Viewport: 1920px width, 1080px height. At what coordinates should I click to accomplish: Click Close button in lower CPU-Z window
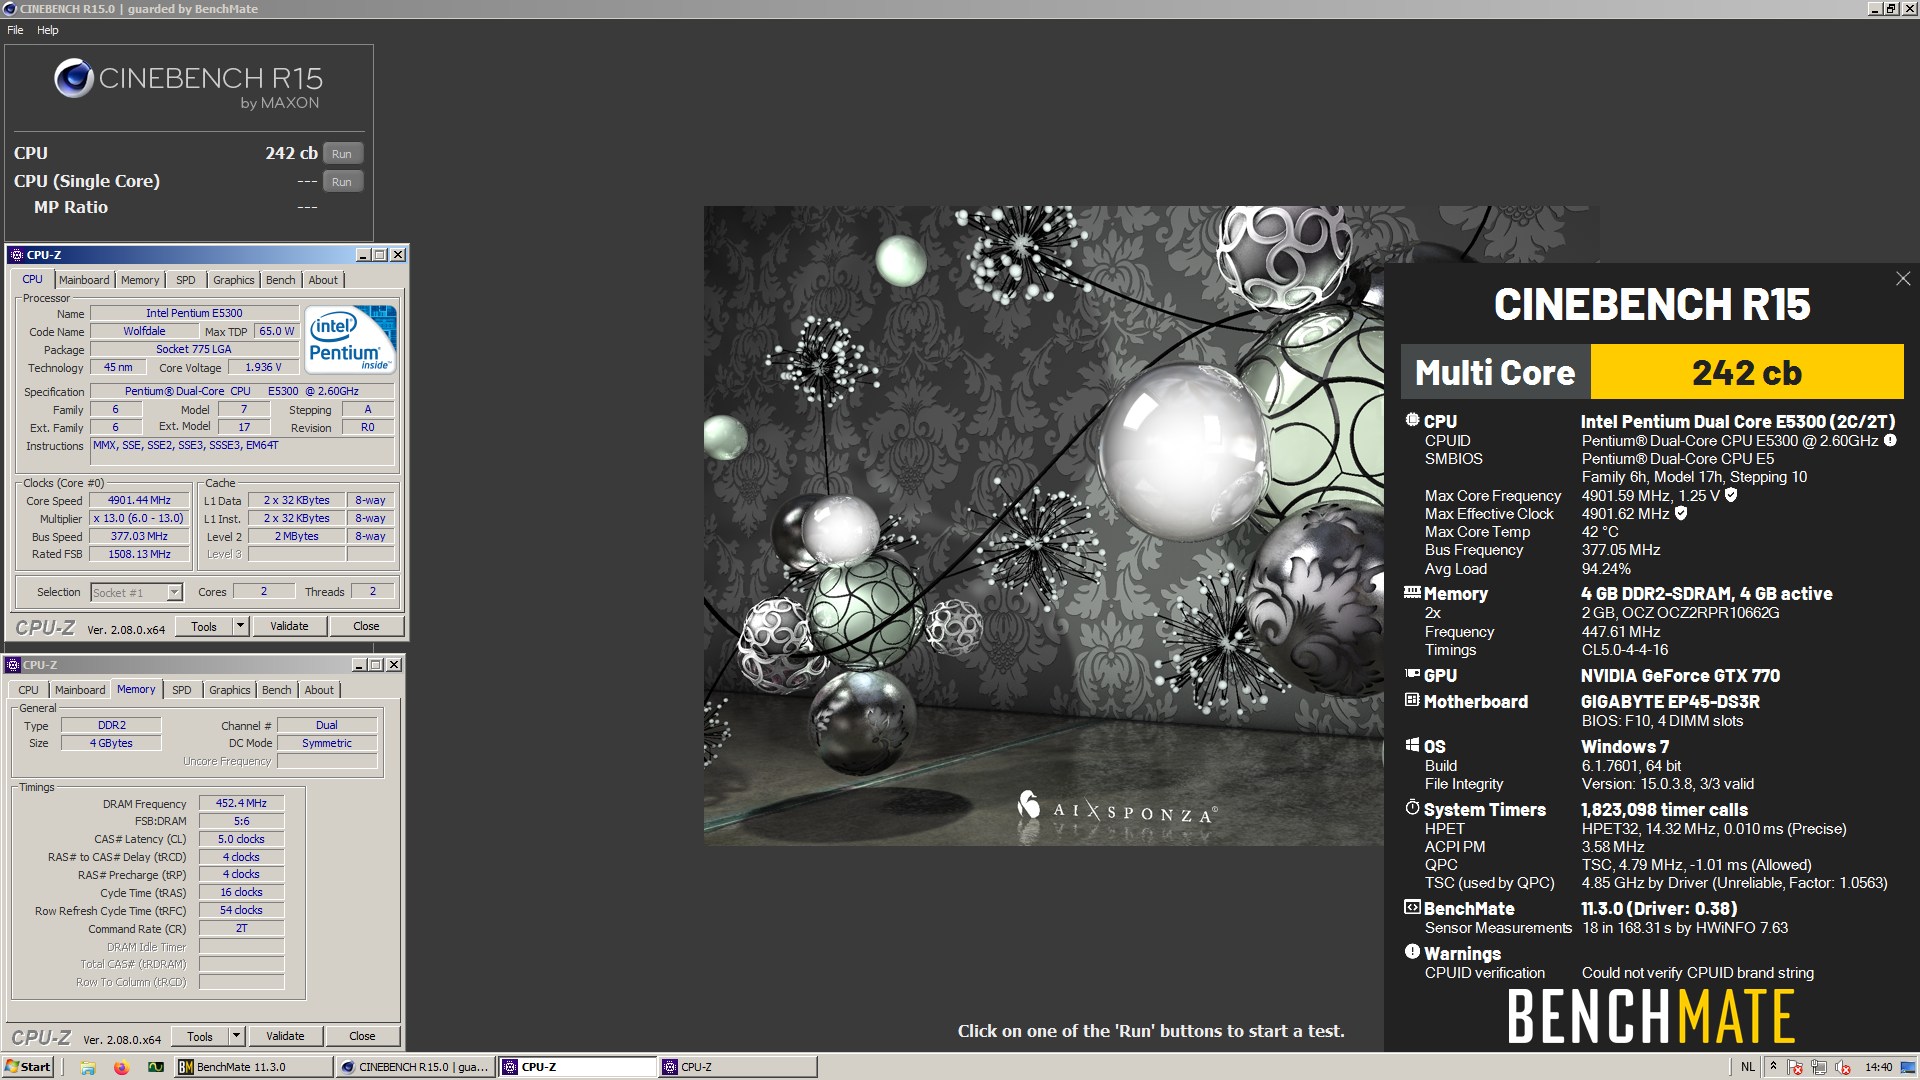tap(362, 1037)
